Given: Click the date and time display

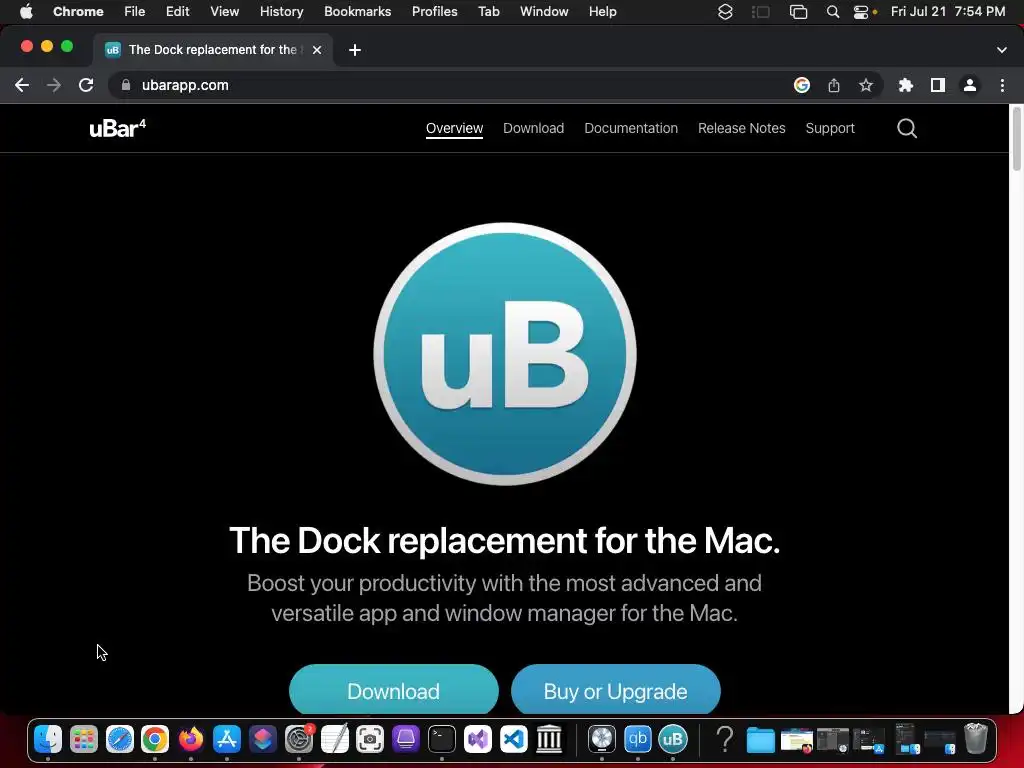Looking at the screenshot, I should tap(948, 11).
